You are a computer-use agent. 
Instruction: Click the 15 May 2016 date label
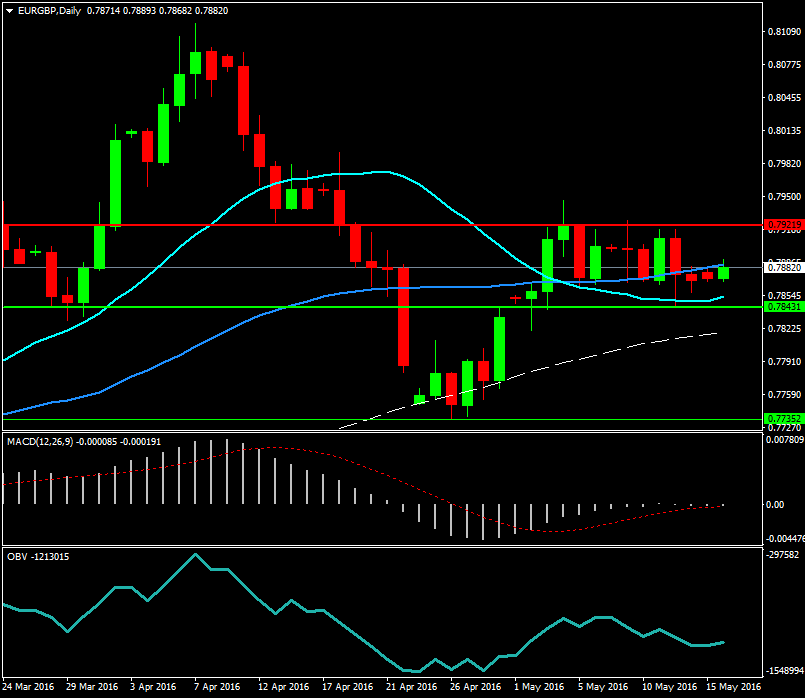pos(735,687)
